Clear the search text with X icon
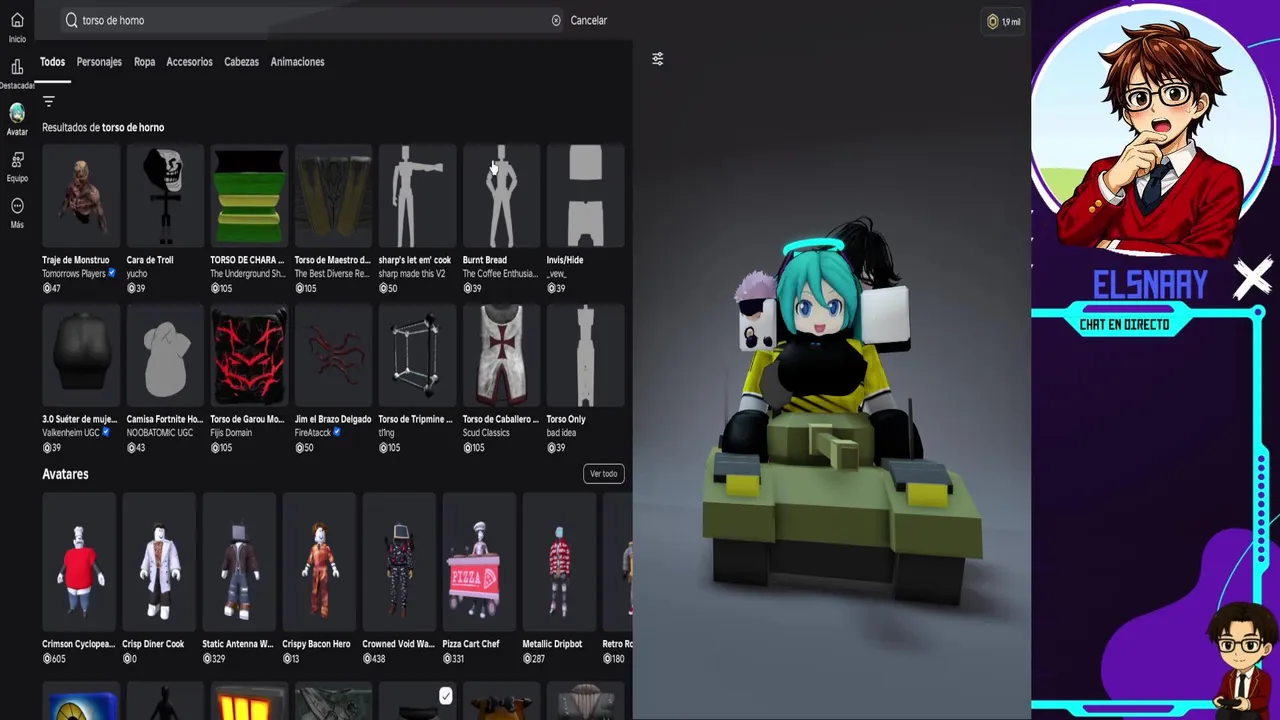Image resolution: width=1280 pixels, height=720 pixels. click(556, 20)
